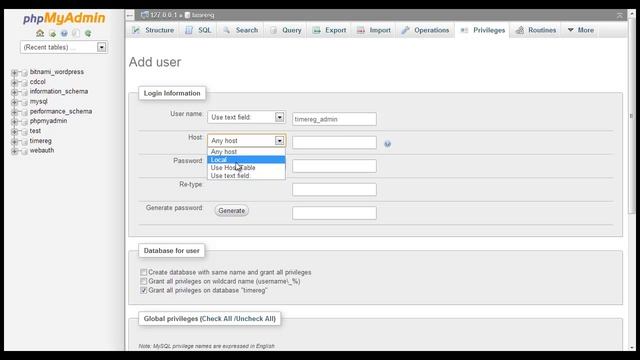Screen dimensions: 640x360
Task: Click information_schema database icon
Action: click(x=24, y=92)
